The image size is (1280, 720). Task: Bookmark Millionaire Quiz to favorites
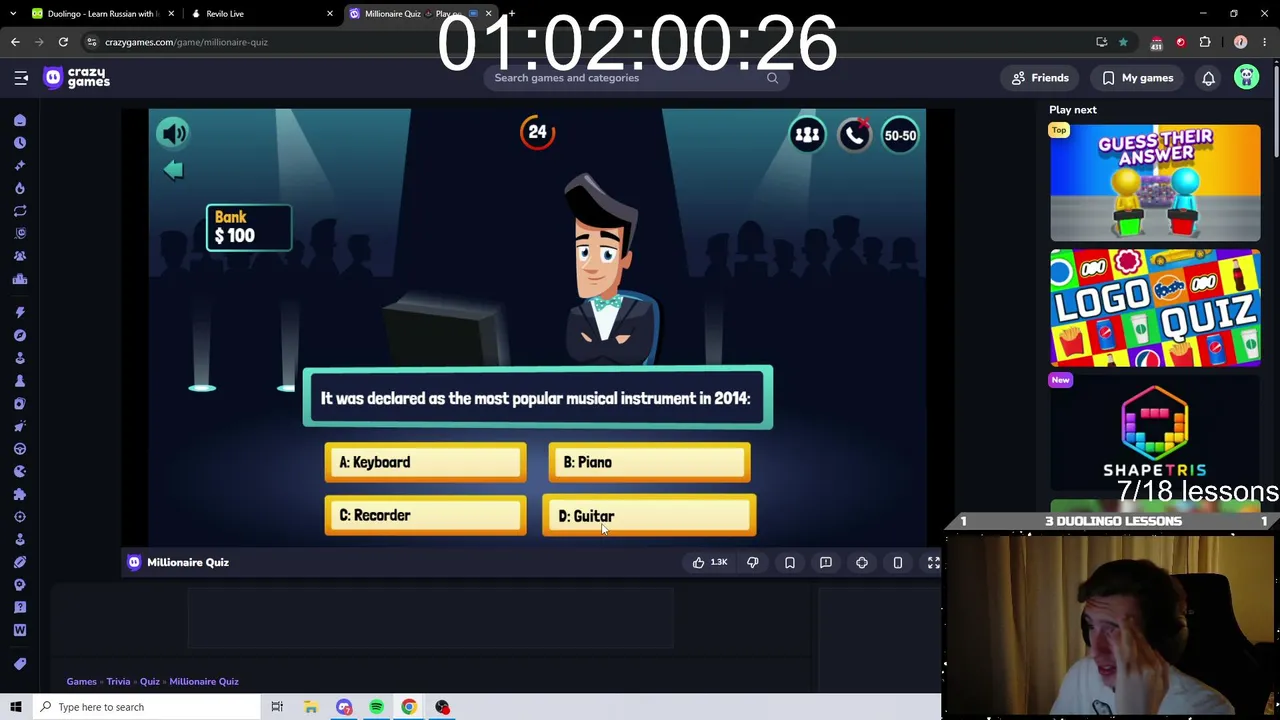point(789,562)
